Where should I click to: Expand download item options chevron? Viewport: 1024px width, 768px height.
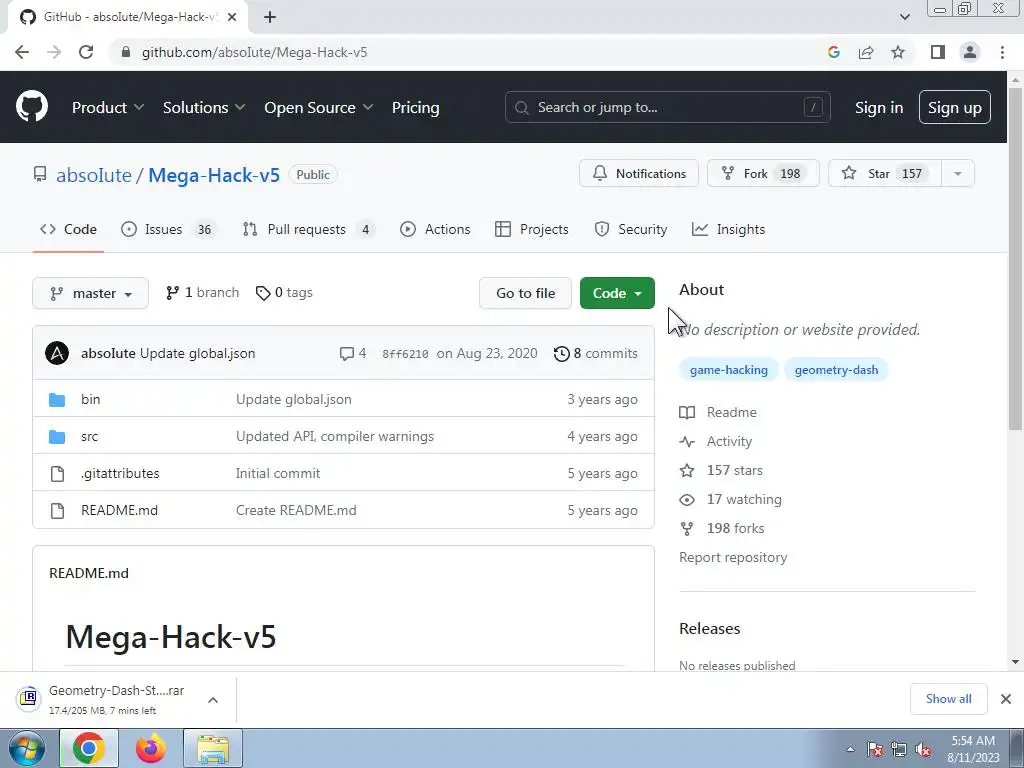213,700
